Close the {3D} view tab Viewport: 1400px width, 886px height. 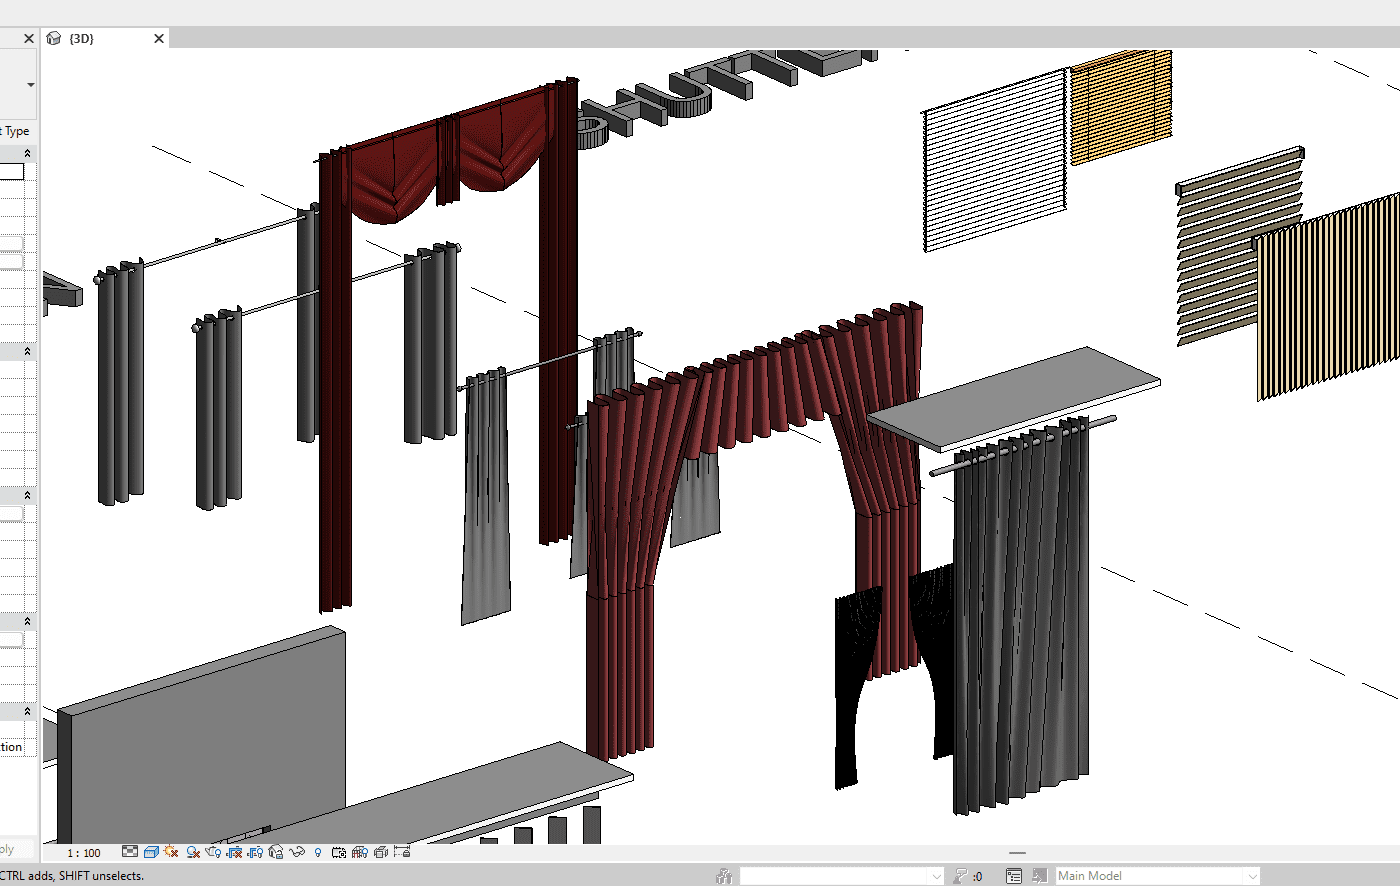pos(159,38)
